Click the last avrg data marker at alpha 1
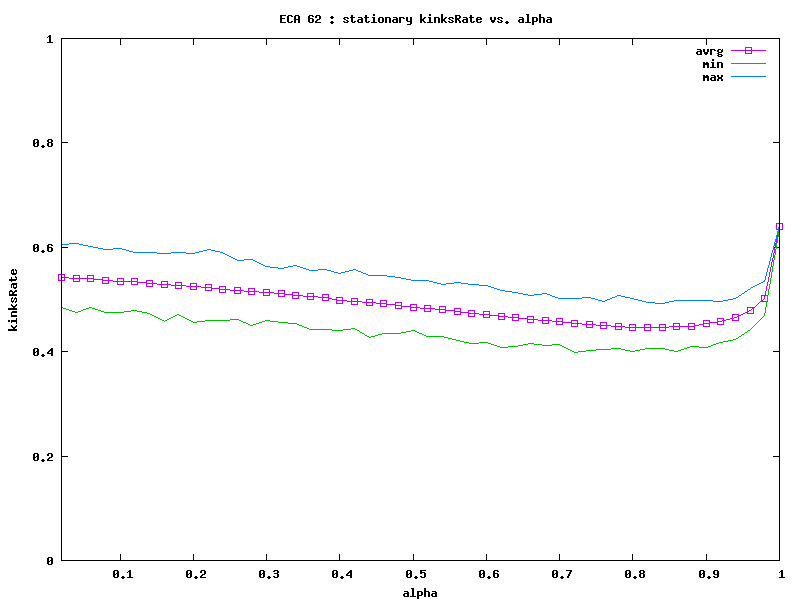 point(779,227)
